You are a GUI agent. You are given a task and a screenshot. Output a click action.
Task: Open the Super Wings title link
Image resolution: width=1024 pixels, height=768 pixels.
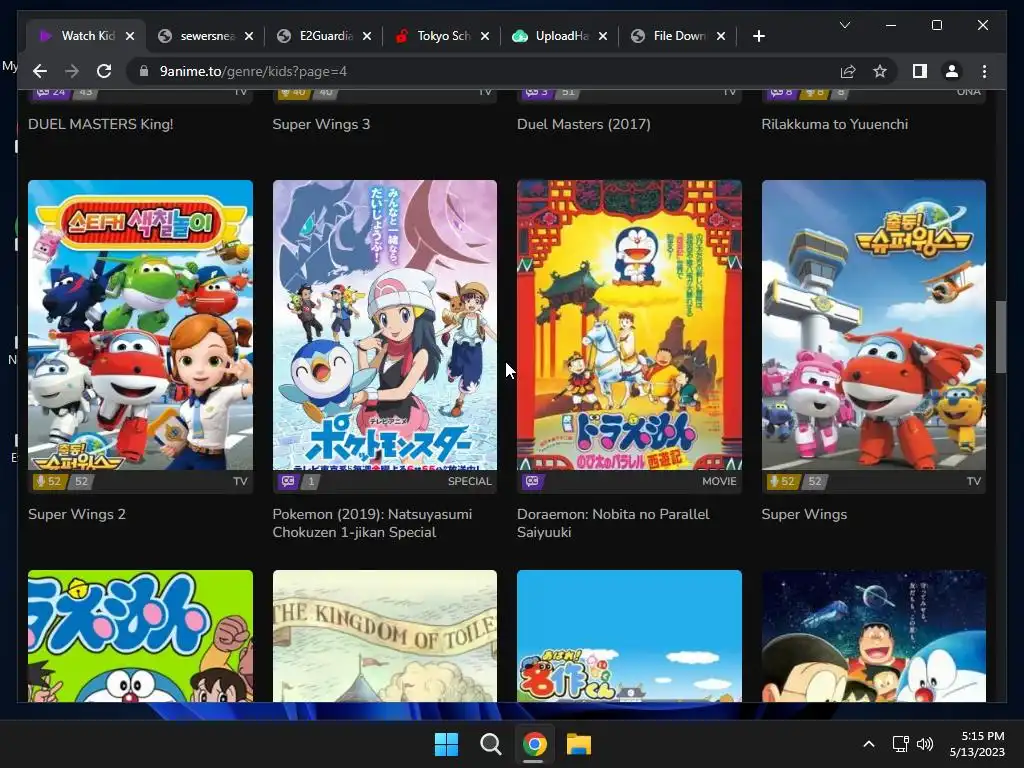pos(804,514)
